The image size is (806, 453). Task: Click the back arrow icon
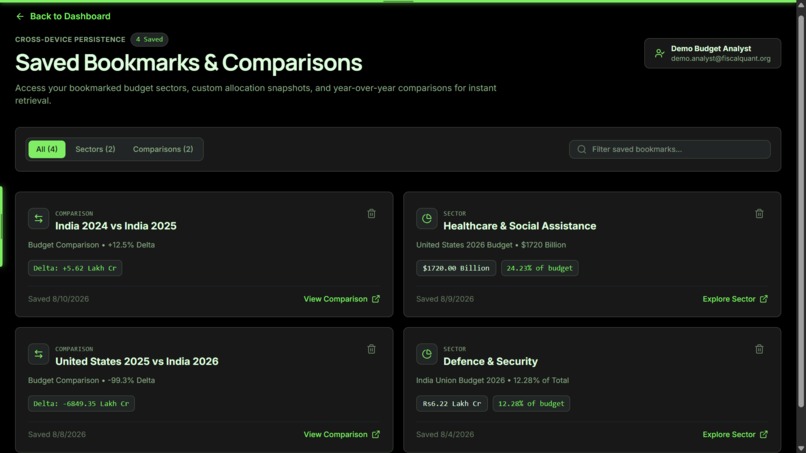click(x=20, y=16)
